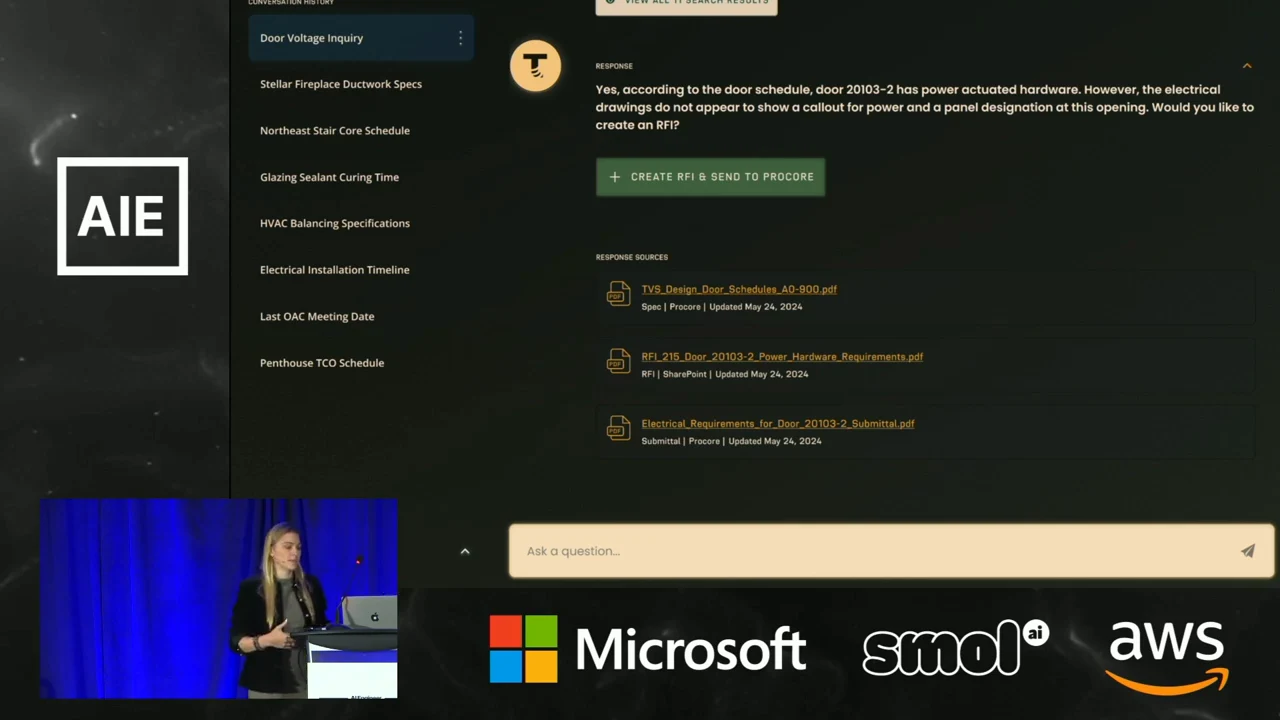This screenshot has height=720, width=1280.
Task: Click the PDF icon for Electrical_Requirements submittal
Action: [x=618, y=428]
